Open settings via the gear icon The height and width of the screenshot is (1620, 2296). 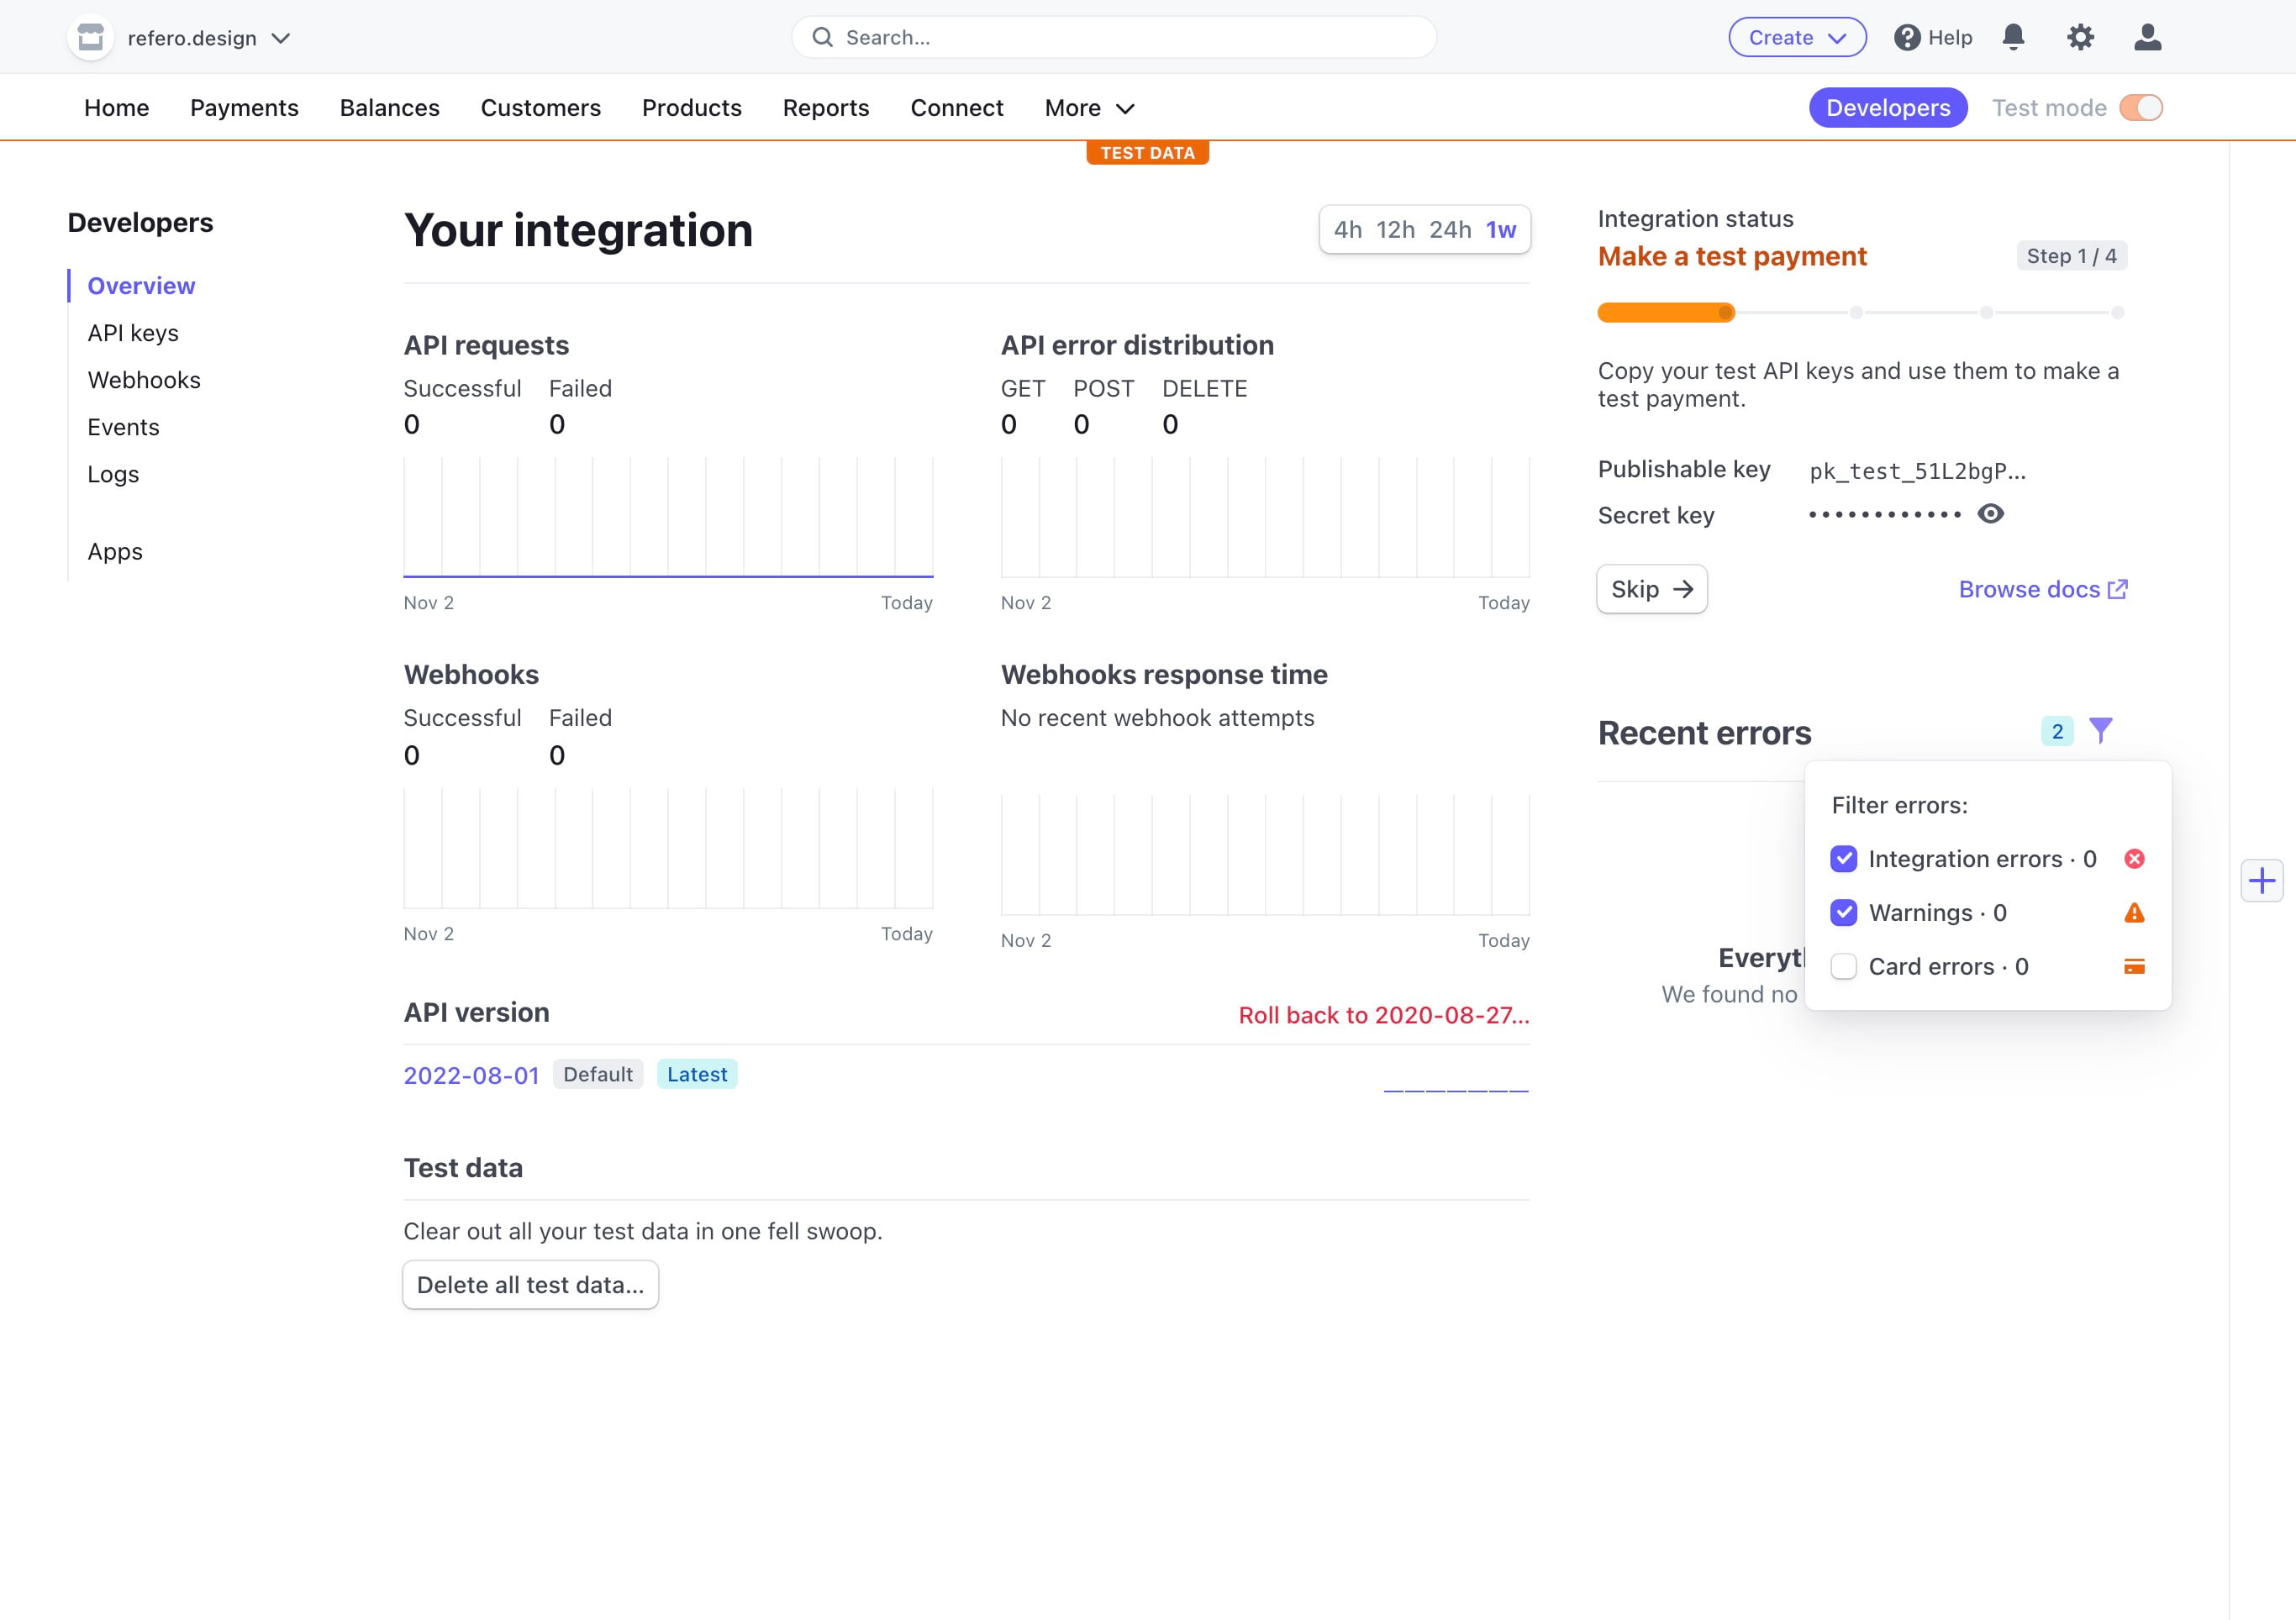tap(2080, 38)
